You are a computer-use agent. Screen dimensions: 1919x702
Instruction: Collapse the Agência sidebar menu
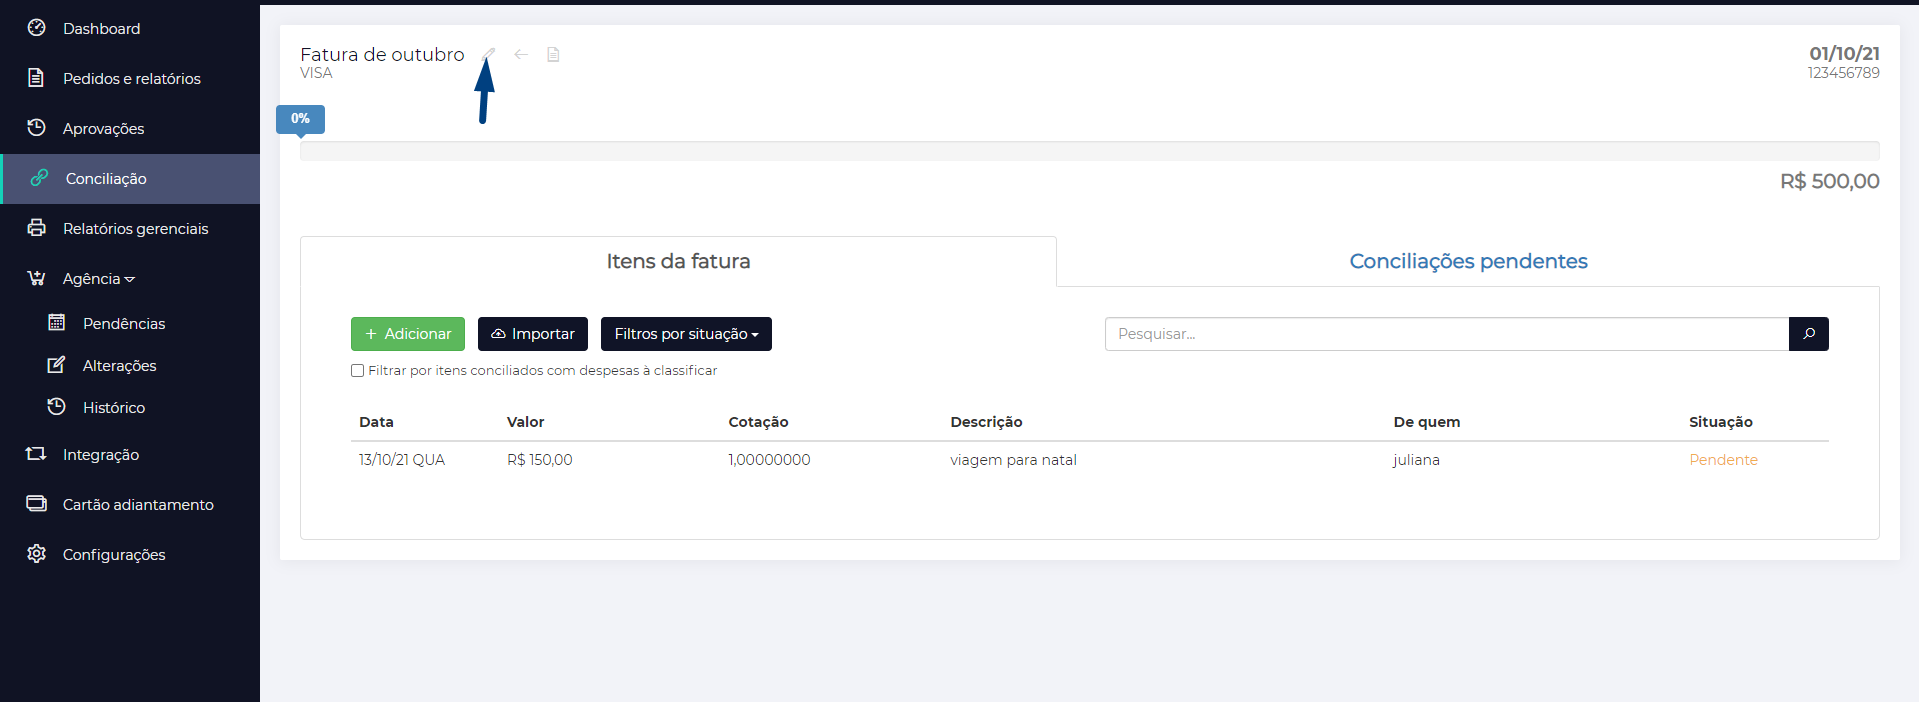98,279
